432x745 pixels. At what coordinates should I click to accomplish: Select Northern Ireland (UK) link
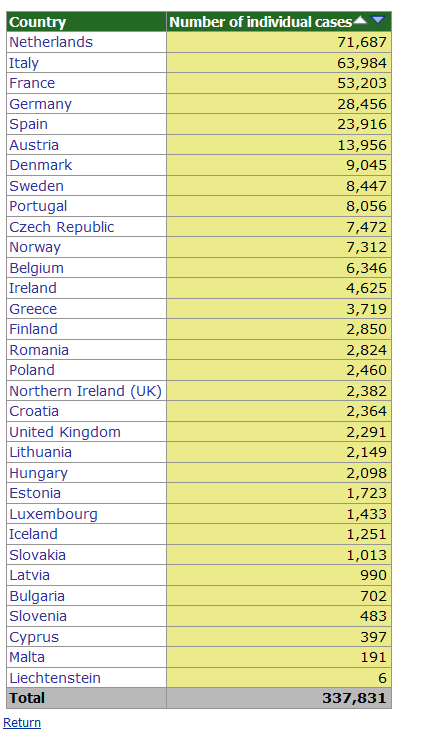click(86, 391)
